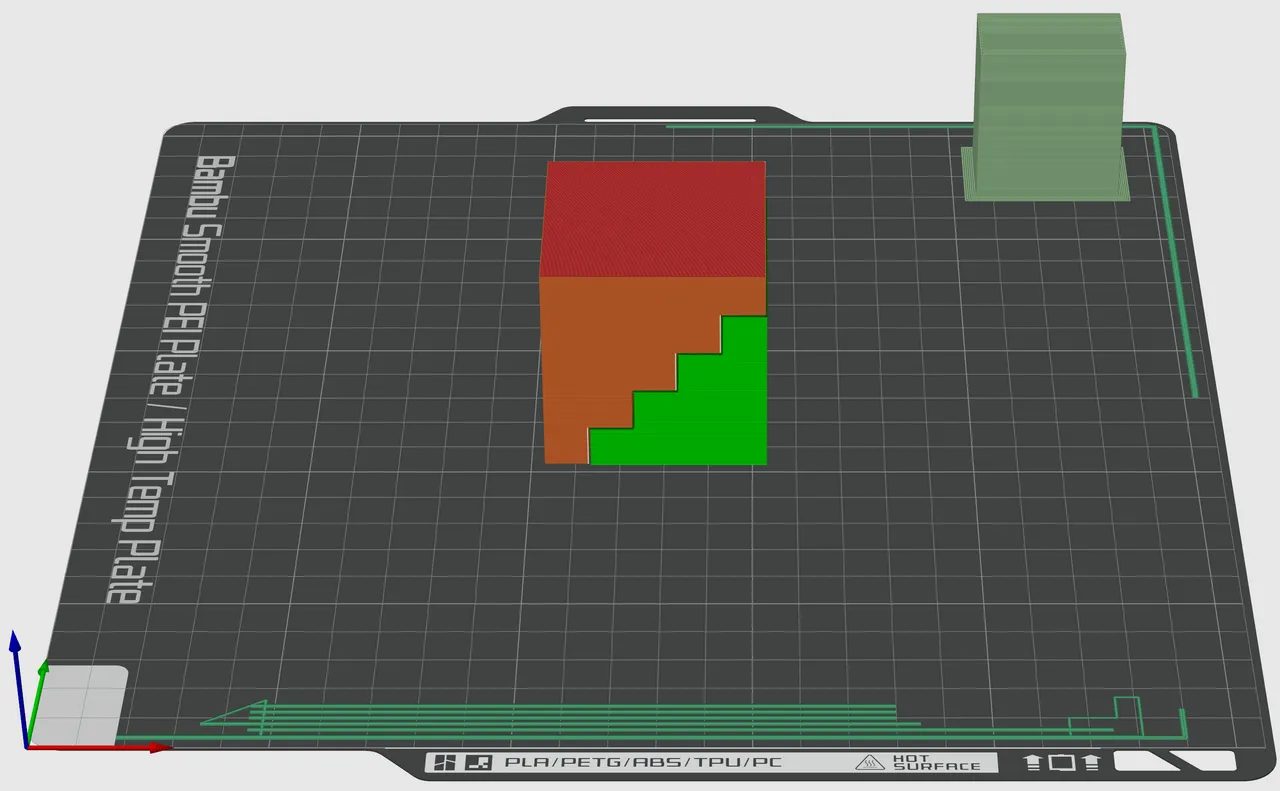Click the HOT SURFACE text warning
The height and width of the screenshot is (791, 1280).
click(940, 761)
